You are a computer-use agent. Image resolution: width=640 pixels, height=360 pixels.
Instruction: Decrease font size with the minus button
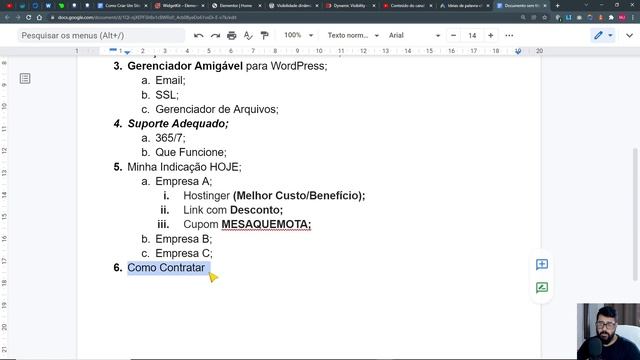pos(453,36)
